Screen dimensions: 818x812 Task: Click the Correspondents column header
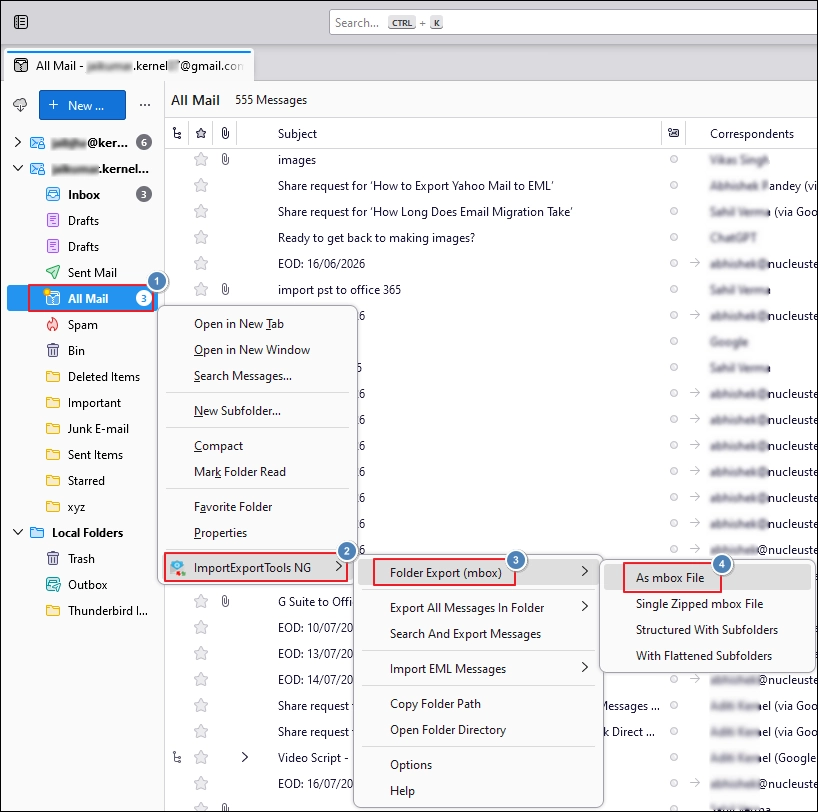coord(751,134)
